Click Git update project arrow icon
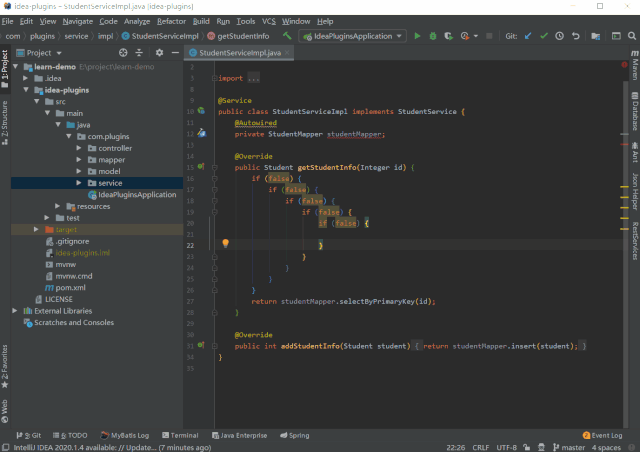This screenshot has width=640, height=452. click(x=528, y=36)
